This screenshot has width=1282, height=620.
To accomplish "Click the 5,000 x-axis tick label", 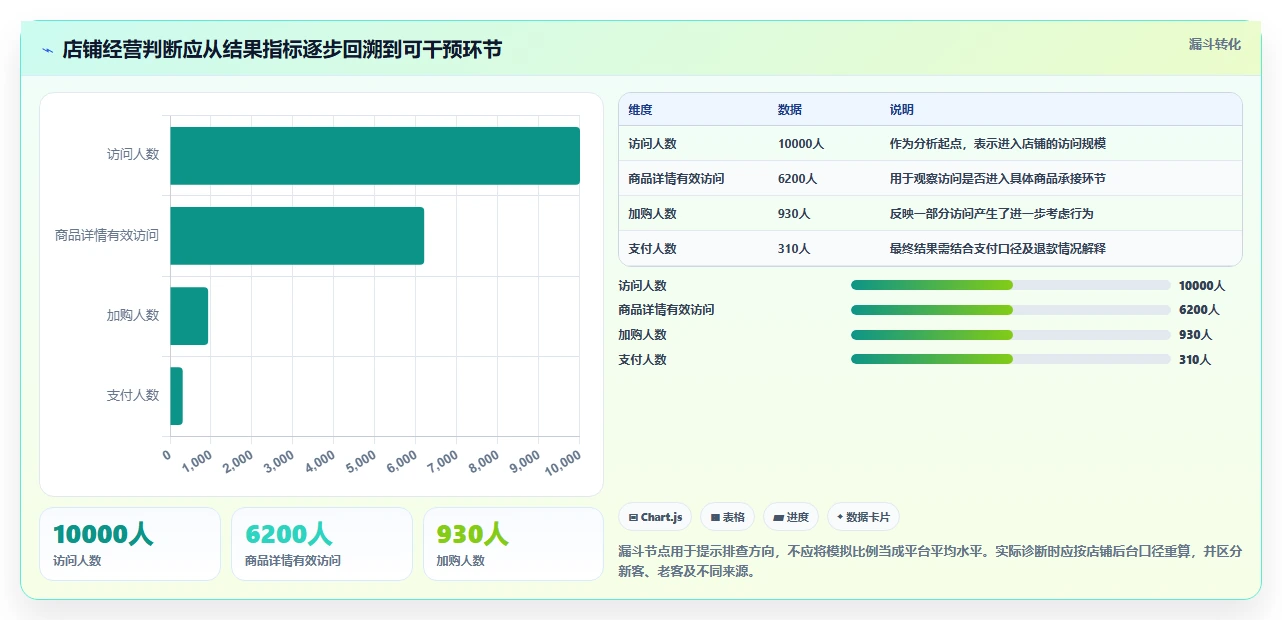I will (x=361, y=461).
